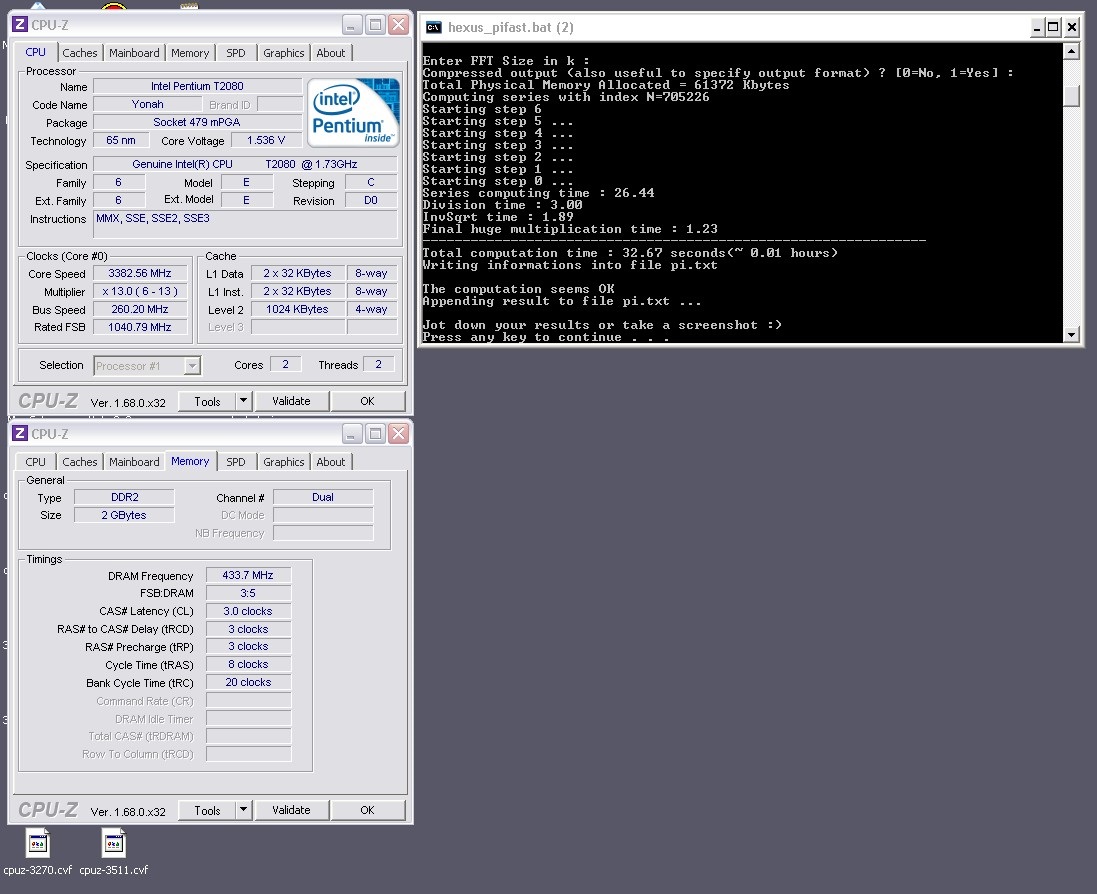The image size is (1097, 894).
Task: Open Caches tab in lower CPU-Z window
Action: (80, 462)
